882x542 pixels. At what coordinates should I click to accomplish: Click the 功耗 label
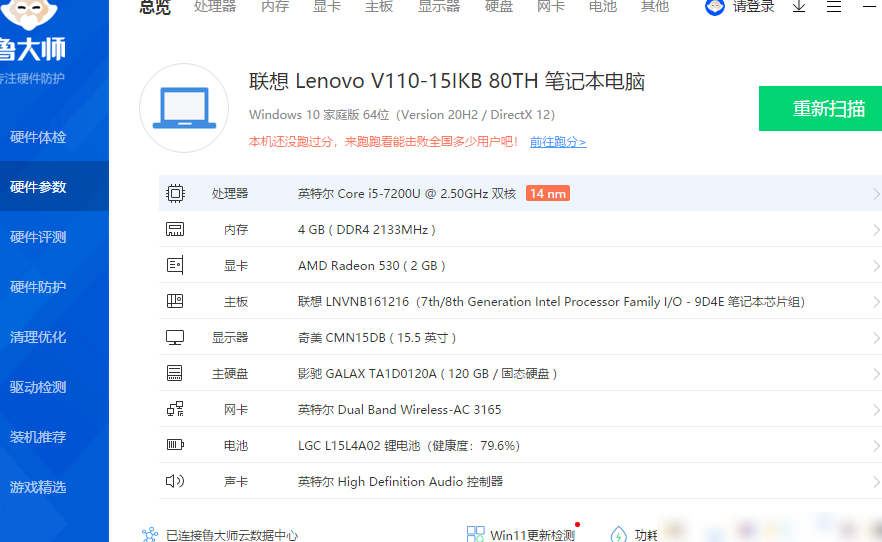click(x=646, y=535)
